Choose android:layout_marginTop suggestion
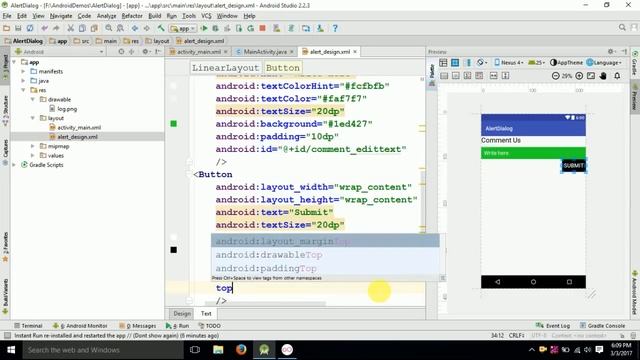640x360 pixels. tap(325, 241)
